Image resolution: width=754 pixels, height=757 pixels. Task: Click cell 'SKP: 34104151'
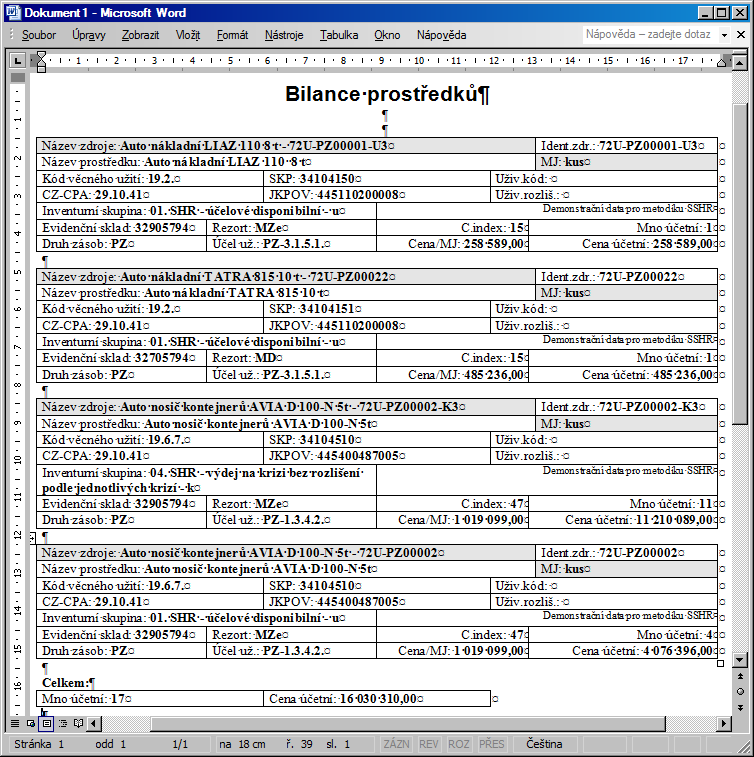(377, 309)
